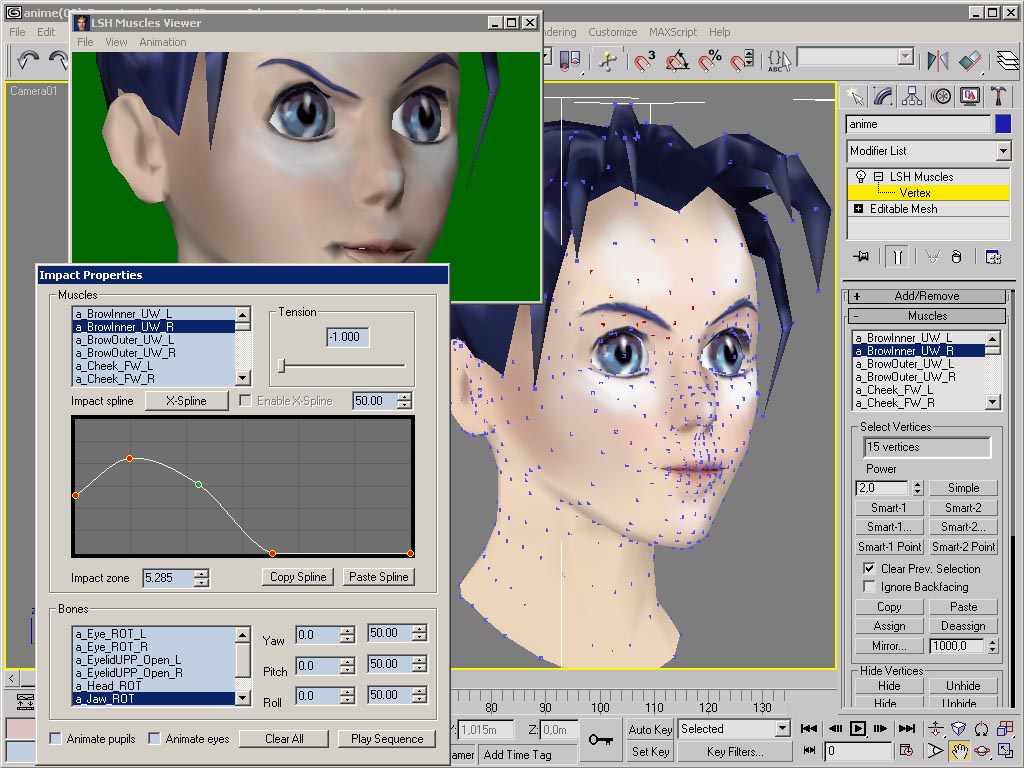Switch to the Hierarchy command panel

912,97
